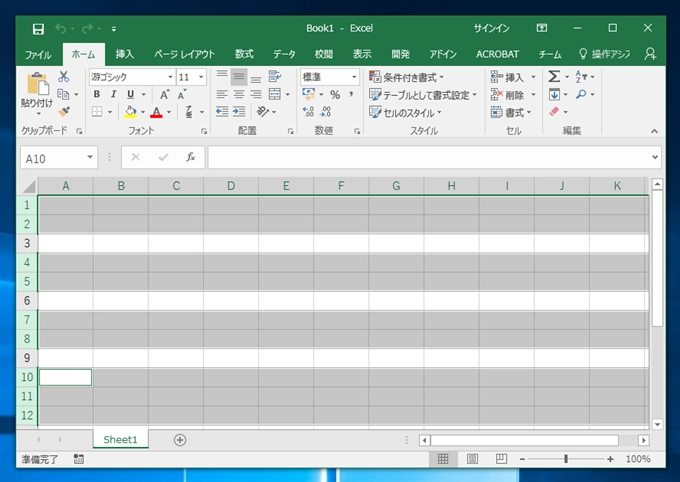The image size is (680, 482).
Task: Switch to the 挿入 ribbon tab
Action: point(124,54)
